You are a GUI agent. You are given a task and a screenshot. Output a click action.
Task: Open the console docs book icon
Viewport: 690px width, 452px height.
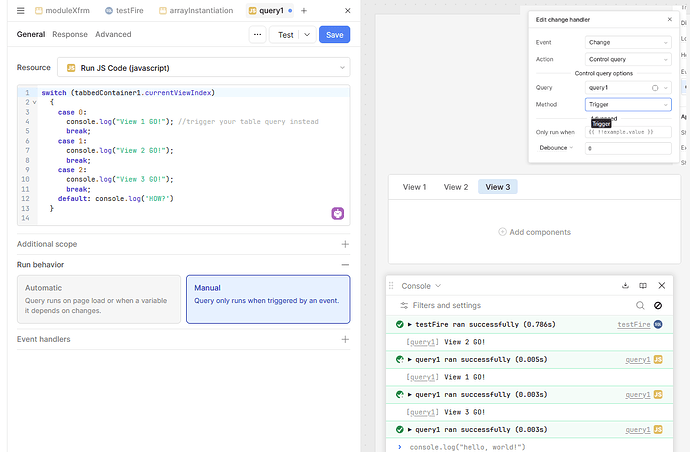pos(643,286)
